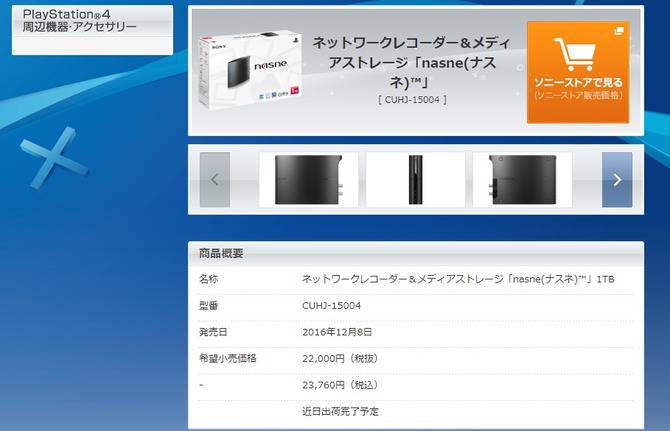Viewport: 670px width, 431px height.
Task: Select the nasne front view thumbnail
Action: tap(309, 180)
